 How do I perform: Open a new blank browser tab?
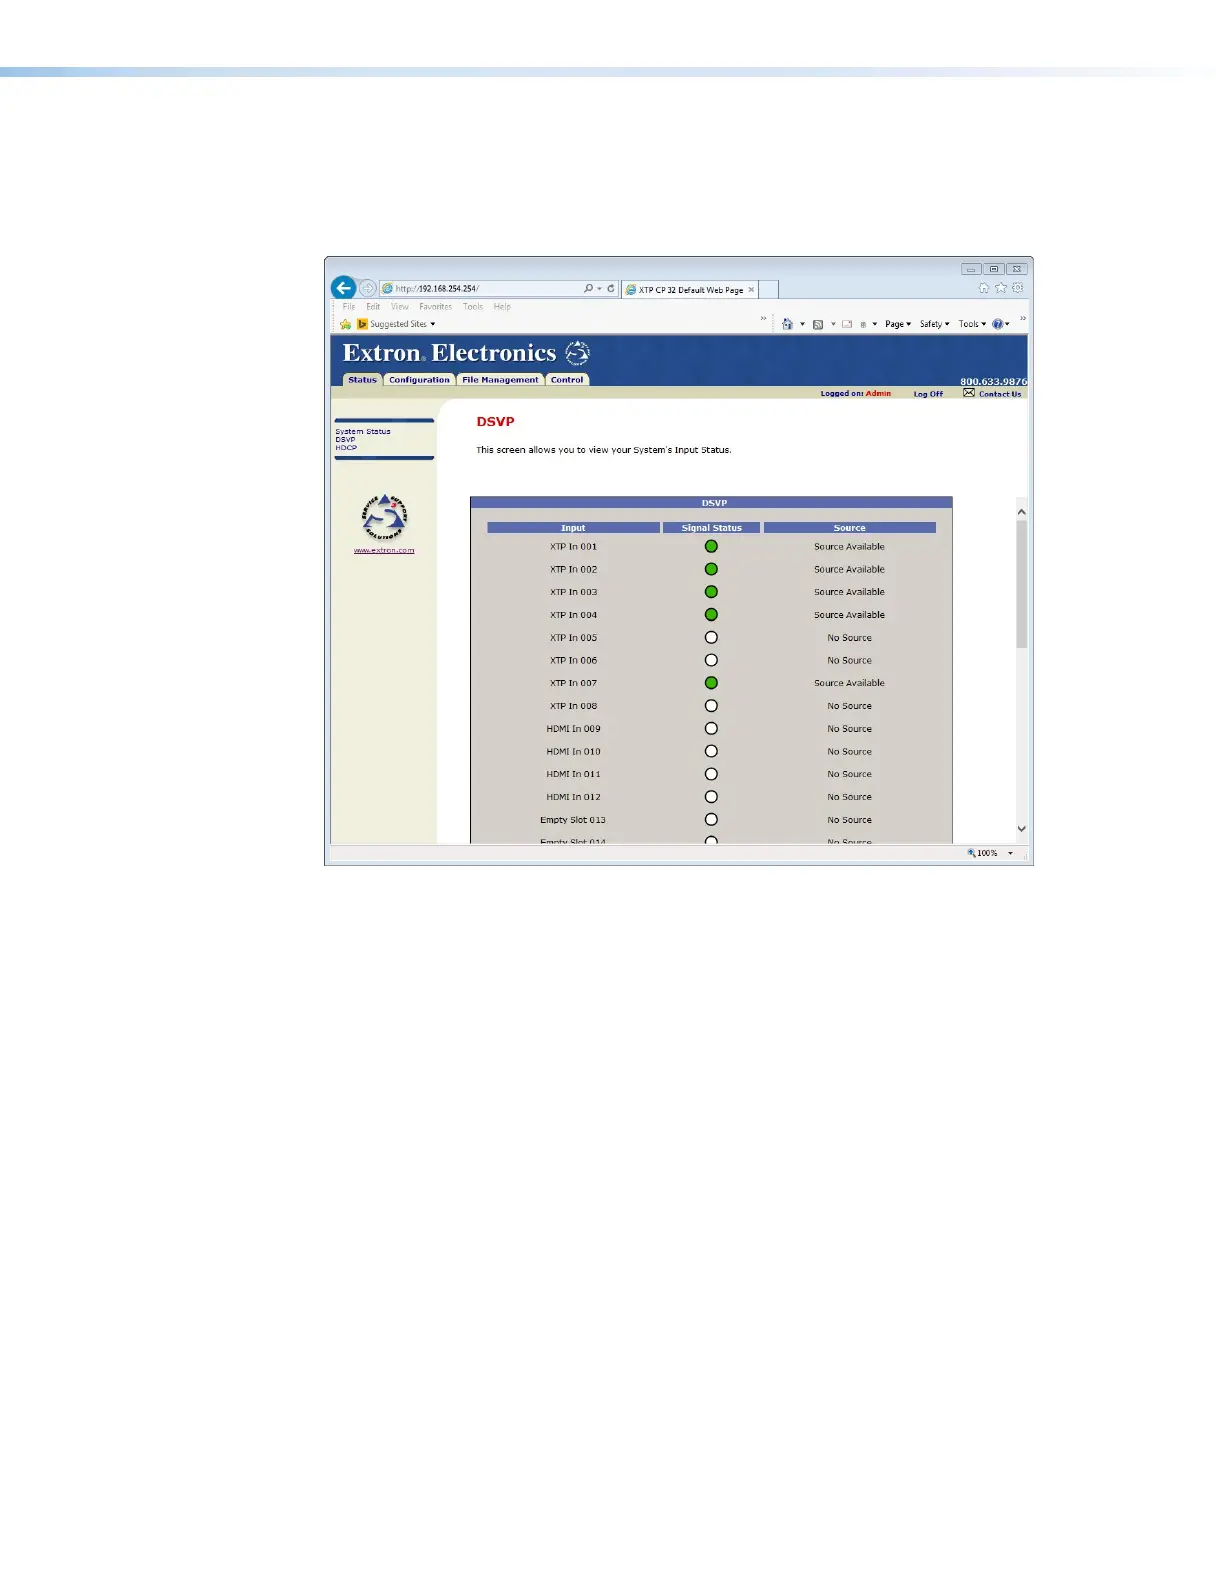pos(769,290)
